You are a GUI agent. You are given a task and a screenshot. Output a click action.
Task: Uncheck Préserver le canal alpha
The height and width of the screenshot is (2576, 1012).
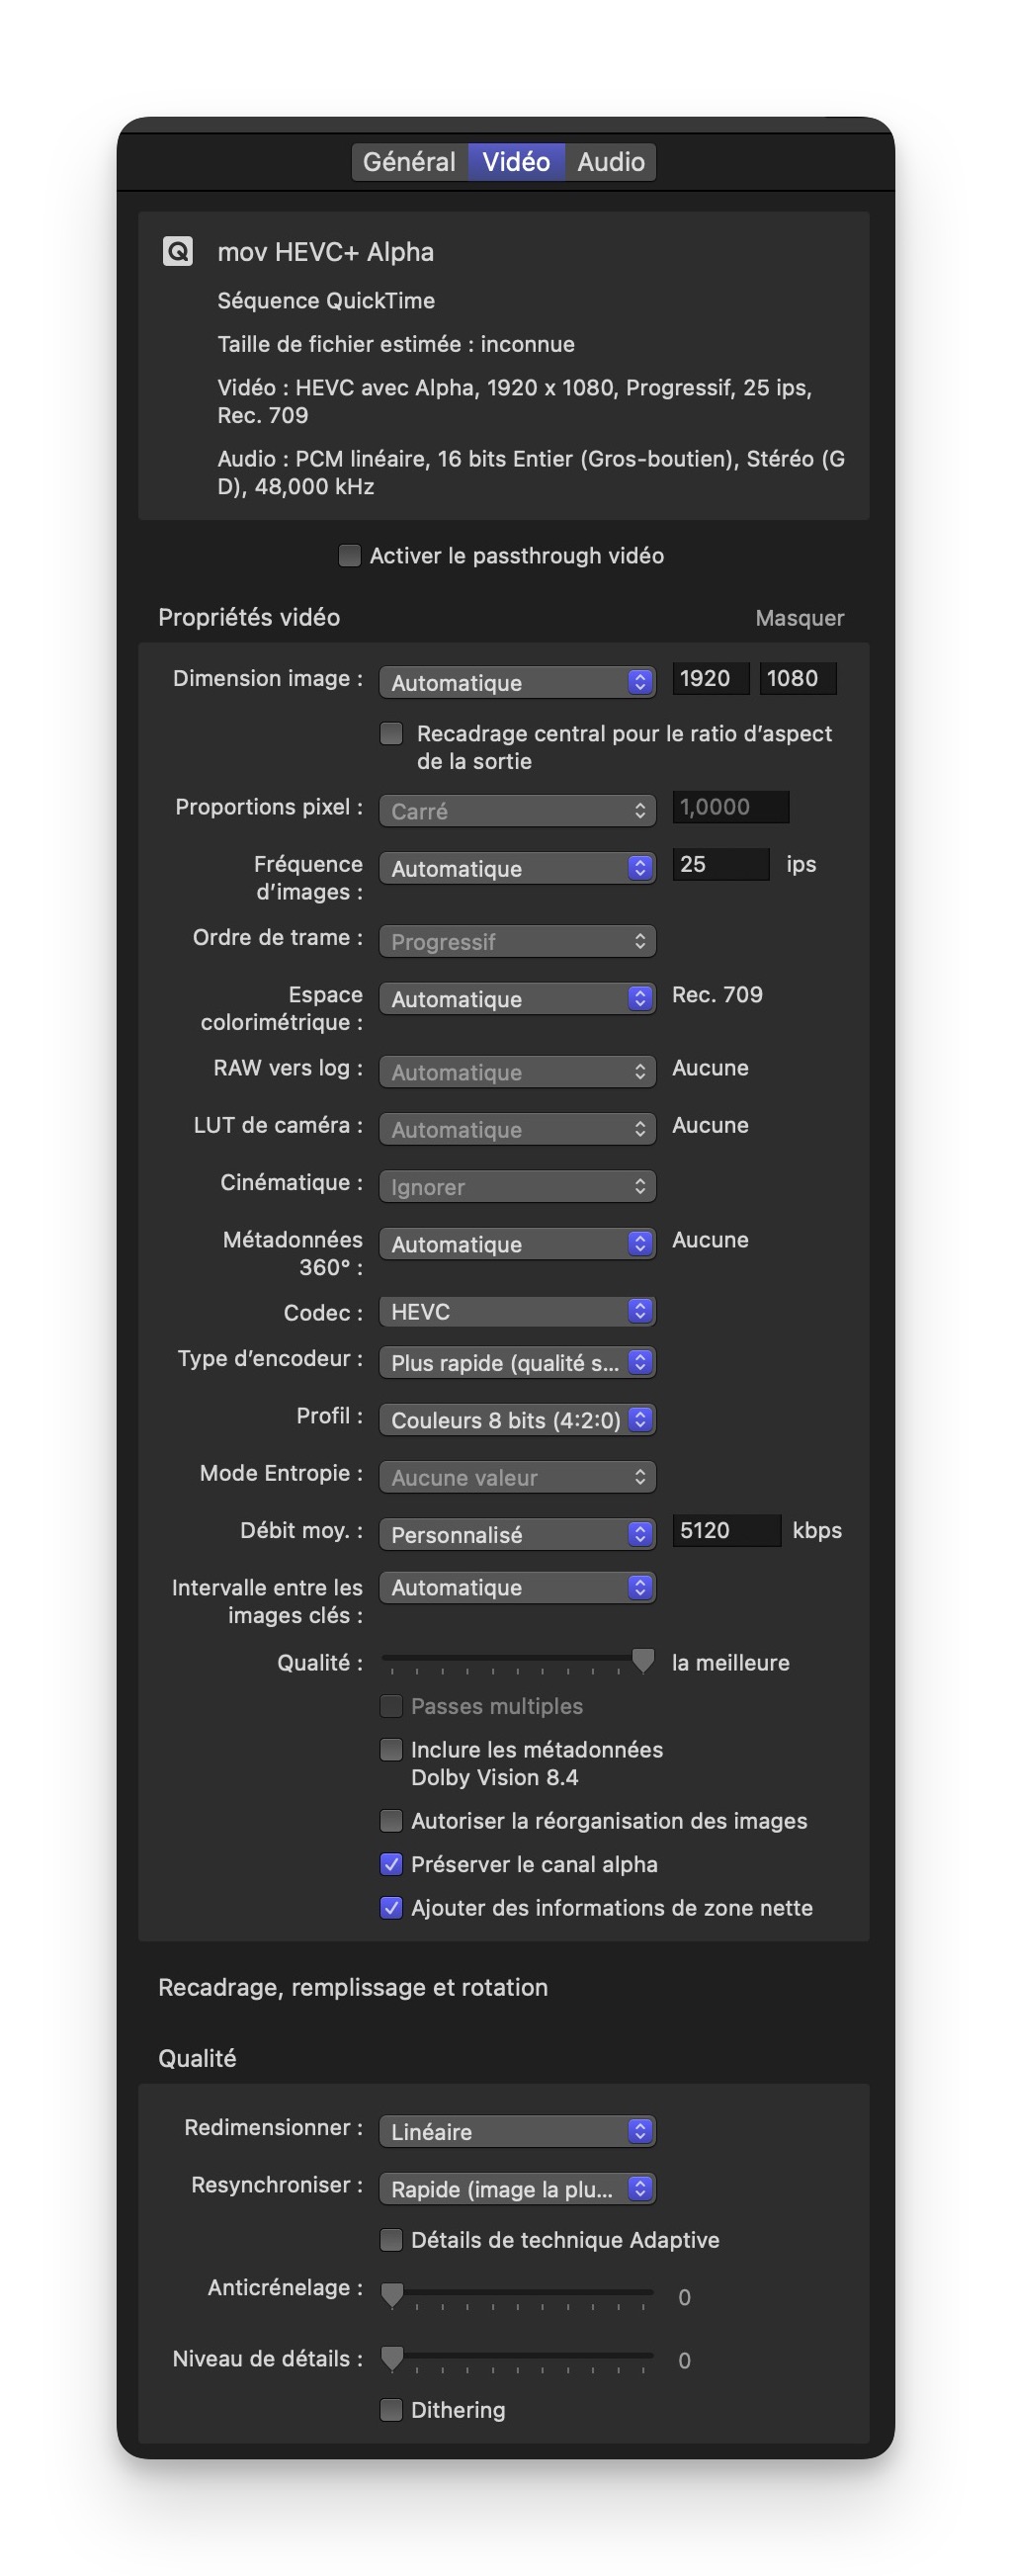391,1864
